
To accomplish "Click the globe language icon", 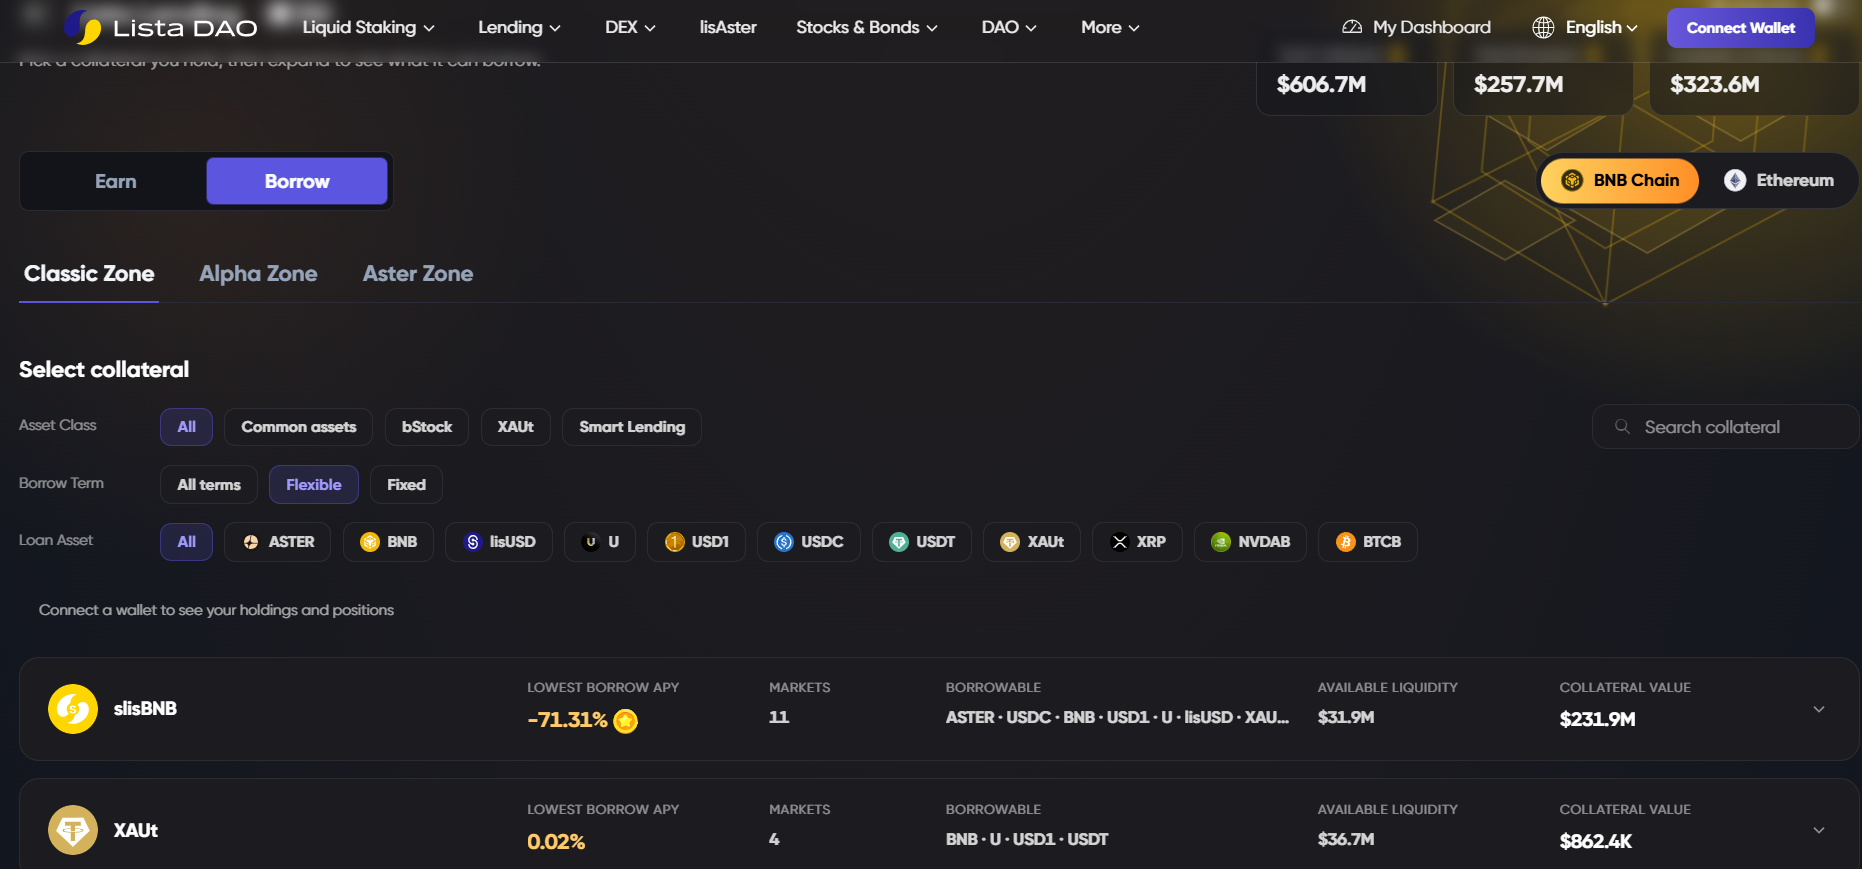I will (x=1543, y=27).
